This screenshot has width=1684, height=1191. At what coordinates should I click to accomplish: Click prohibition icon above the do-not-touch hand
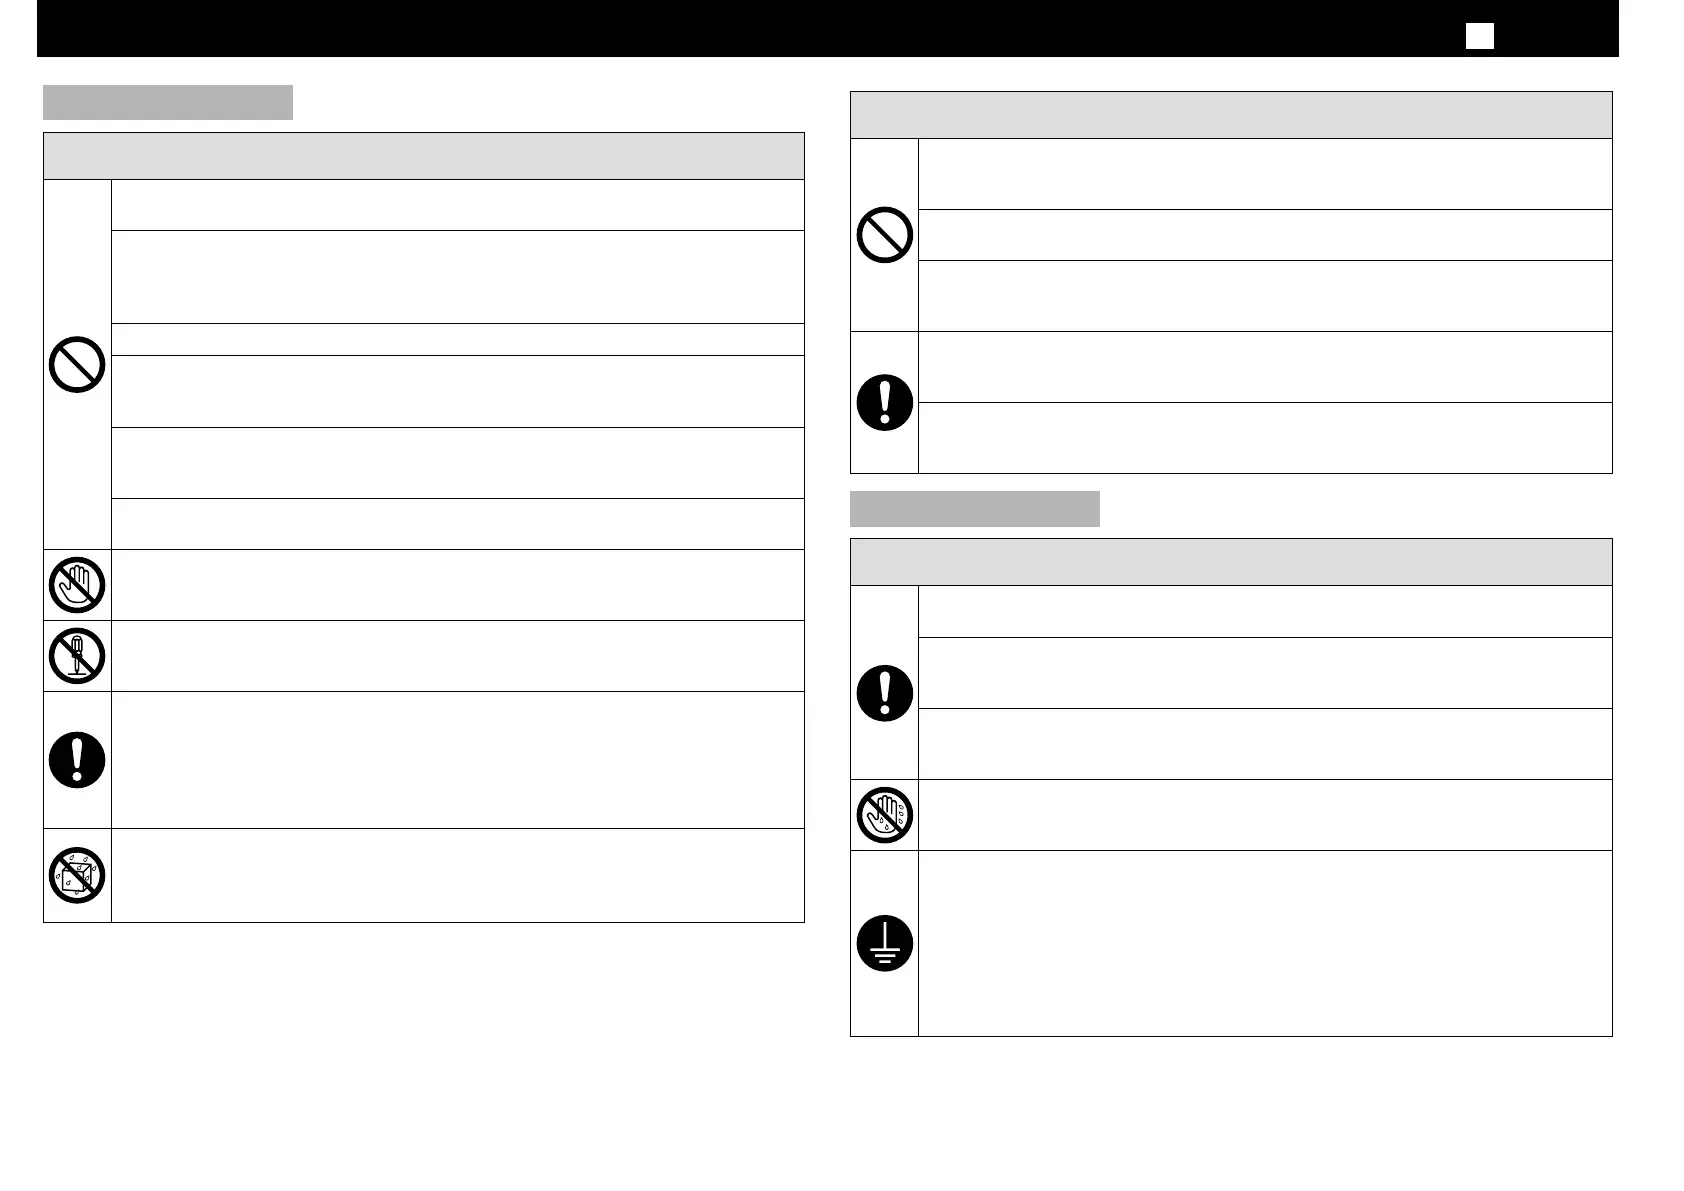click(77, 364)
